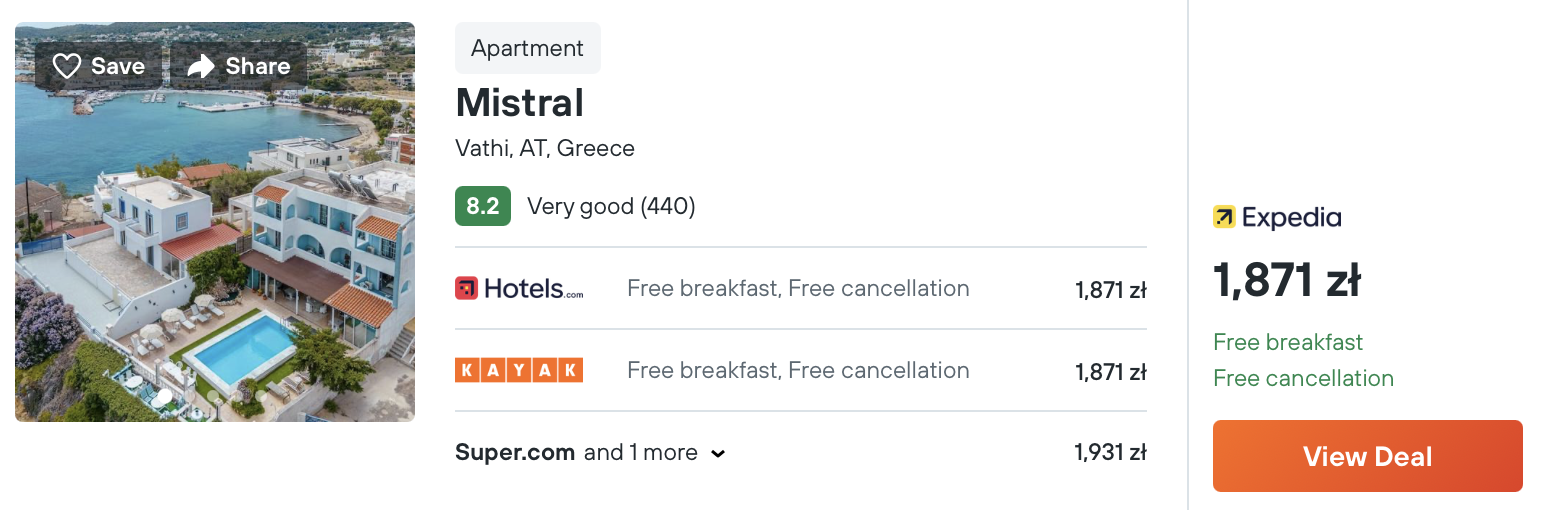Click the Very good (440) reviews text
1542x510 pixels.
611,206
